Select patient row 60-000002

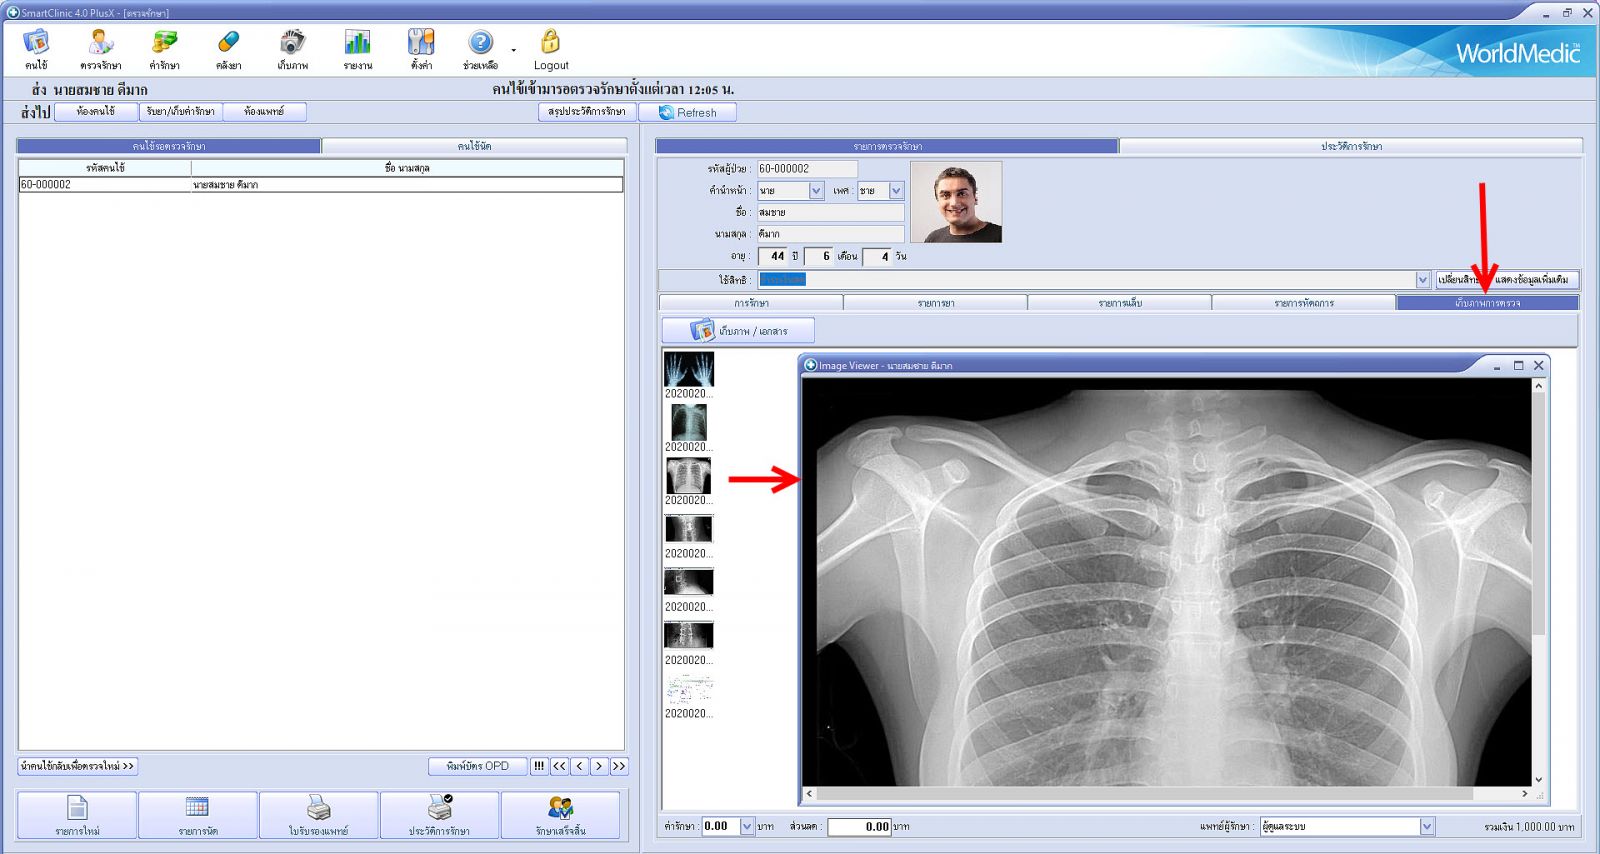(x=321, y=185)
